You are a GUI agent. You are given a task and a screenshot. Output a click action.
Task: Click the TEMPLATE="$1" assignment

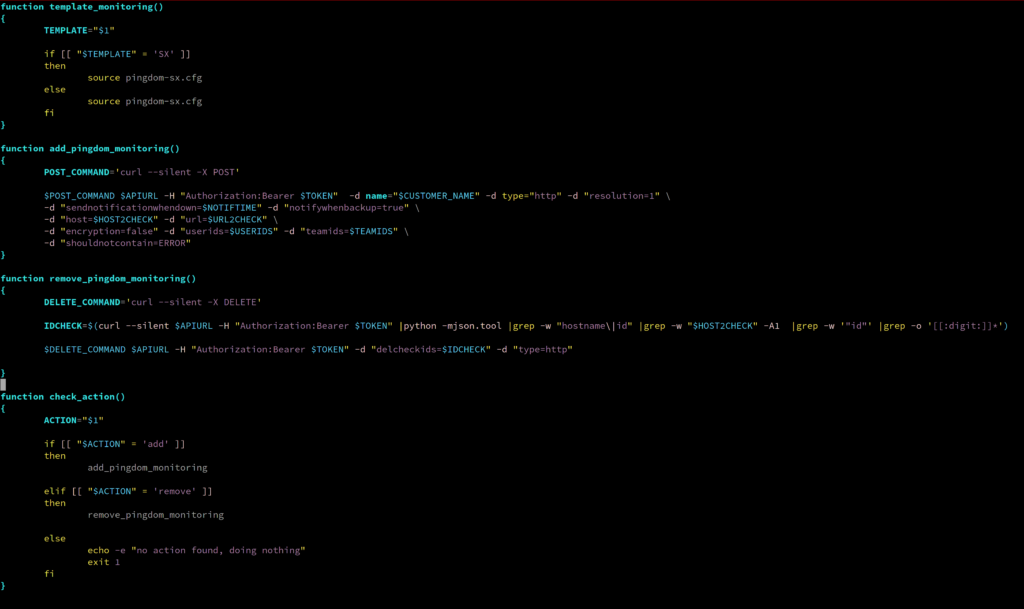point(79,30)
